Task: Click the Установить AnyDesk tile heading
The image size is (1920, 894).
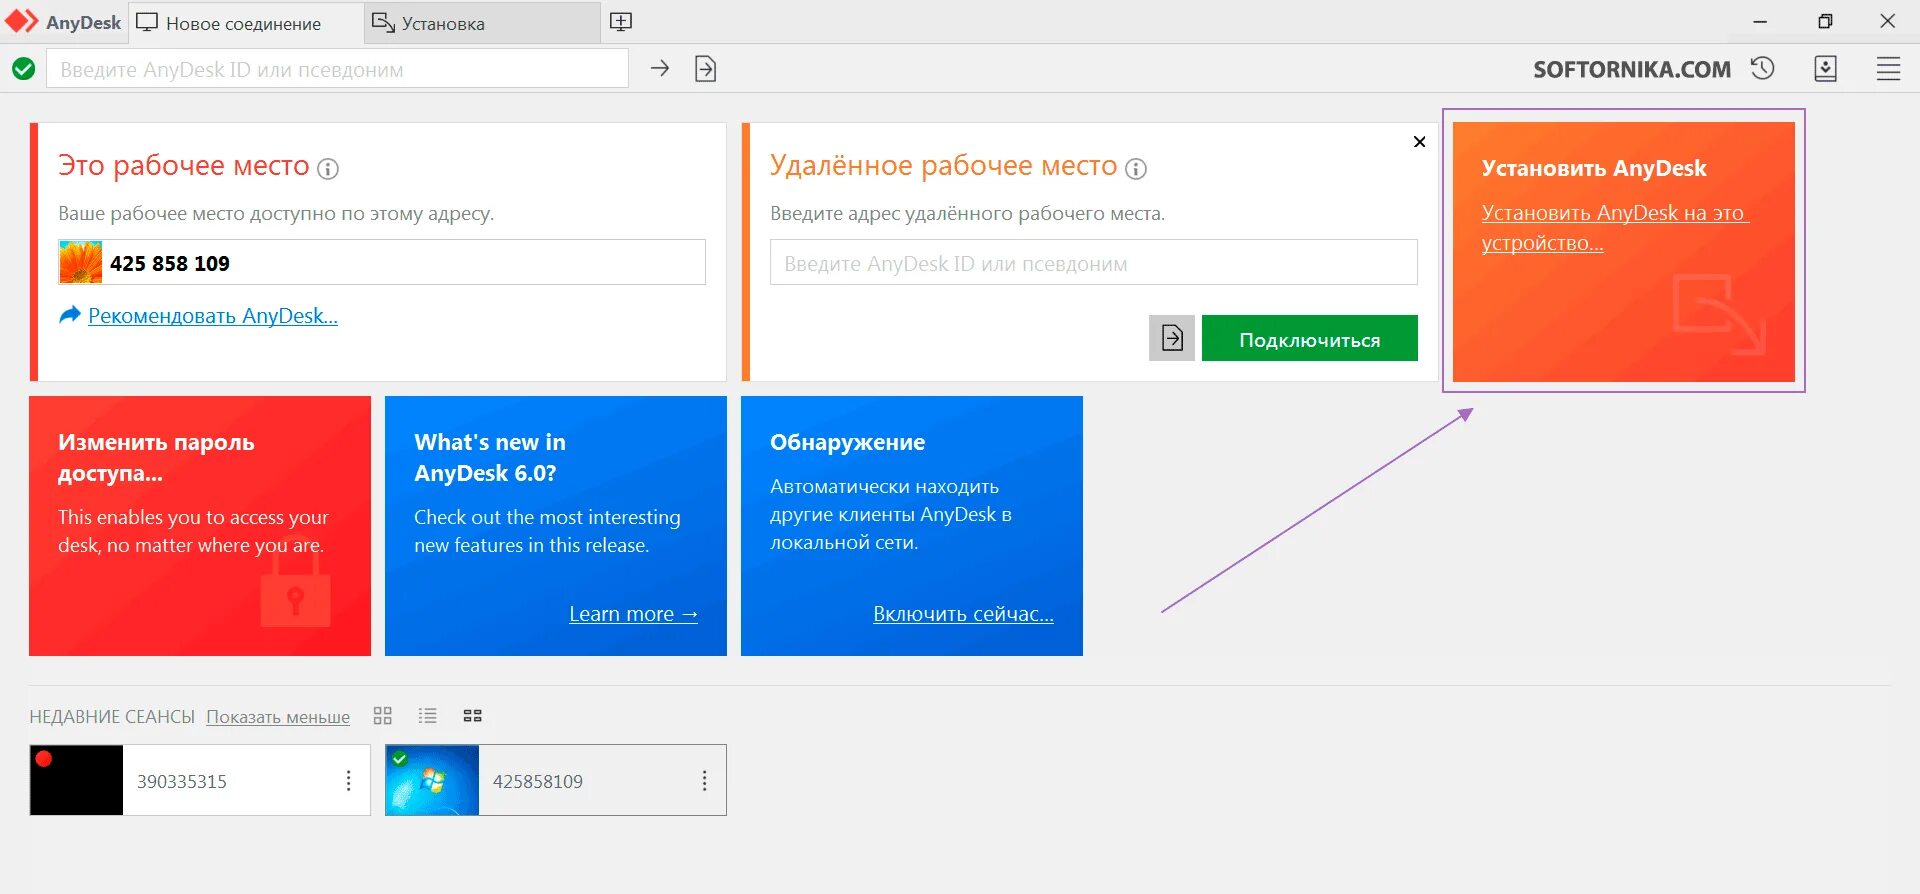Action: (1594, 168)
